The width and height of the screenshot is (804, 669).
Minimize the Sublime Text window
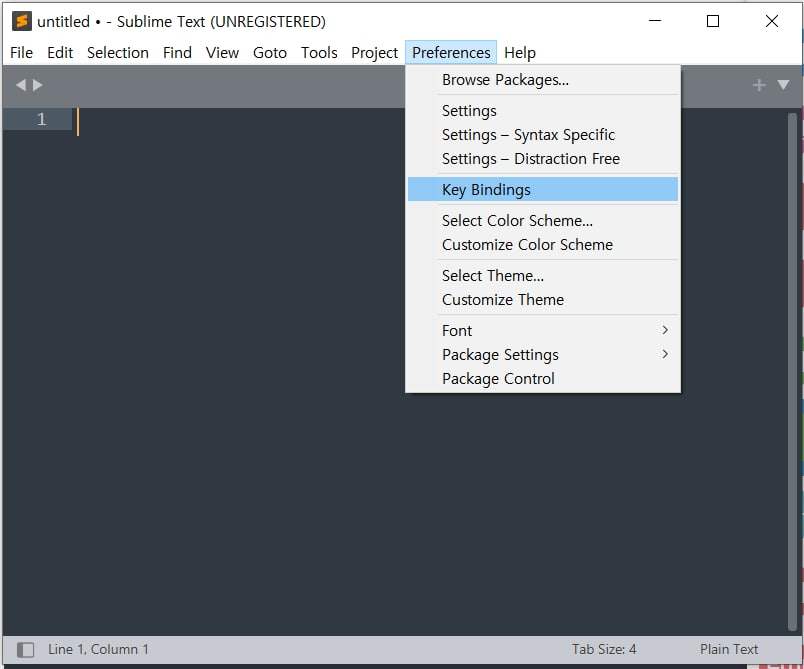[x=655, y=21]
